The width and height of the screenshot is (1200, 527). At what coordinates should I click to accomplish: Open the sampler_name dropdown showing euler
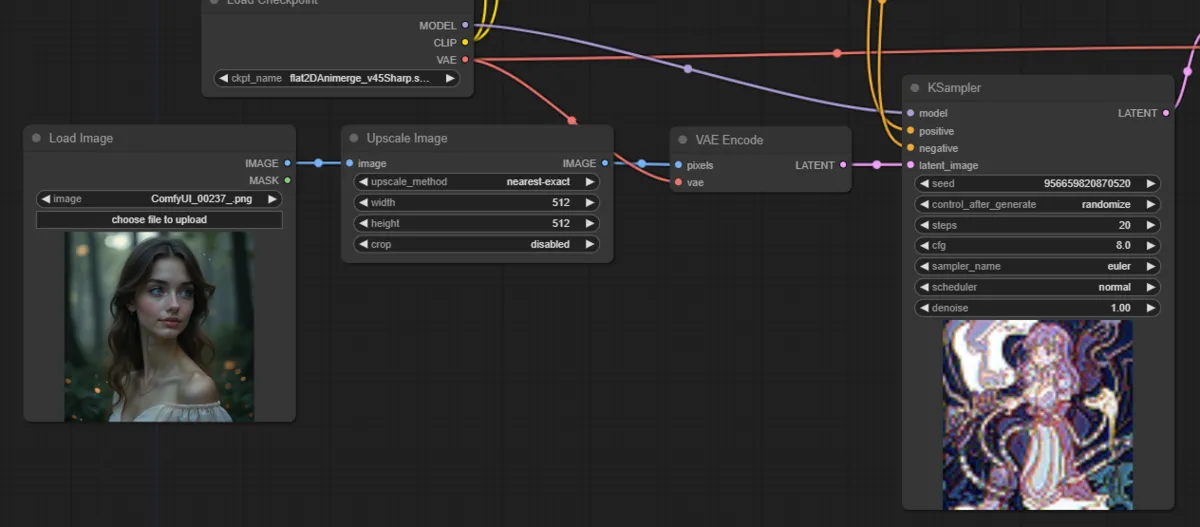point(1038,266)
